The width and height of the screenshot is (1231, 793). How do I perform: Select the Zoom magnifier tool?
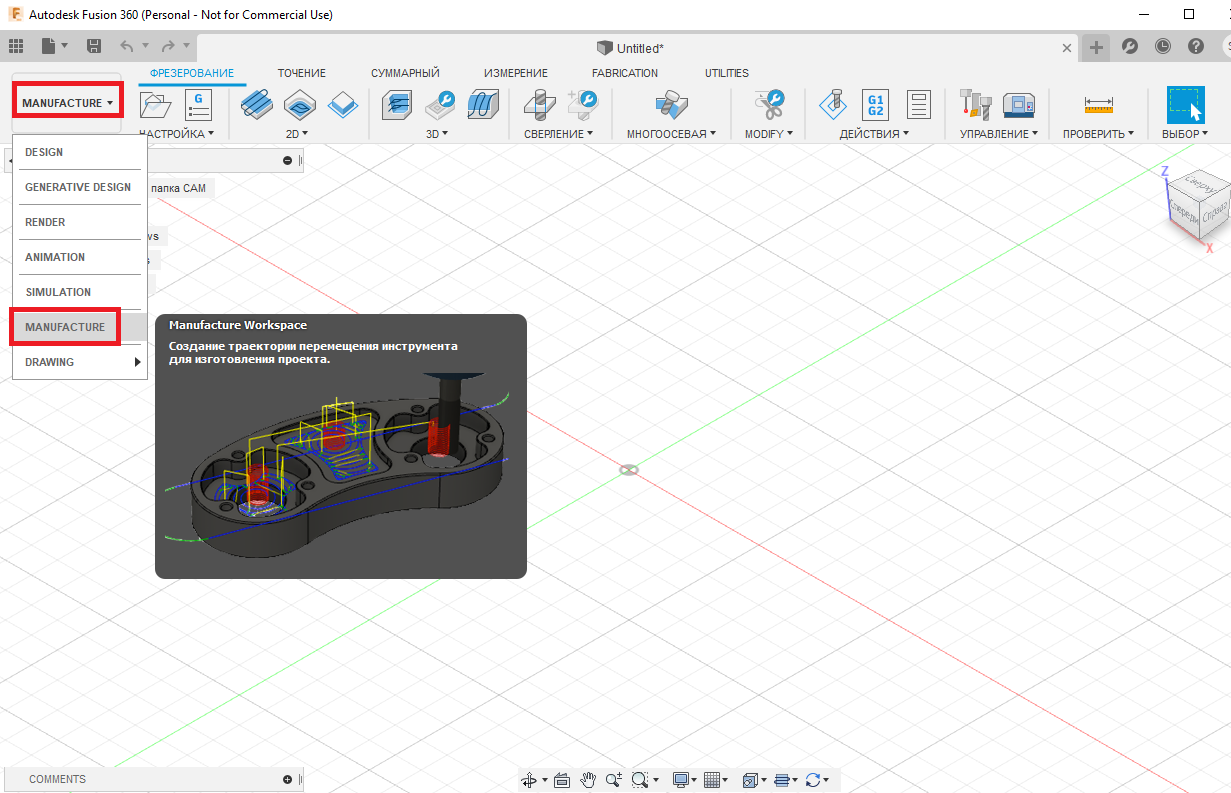pyautogui.click(x=613, y=780)
